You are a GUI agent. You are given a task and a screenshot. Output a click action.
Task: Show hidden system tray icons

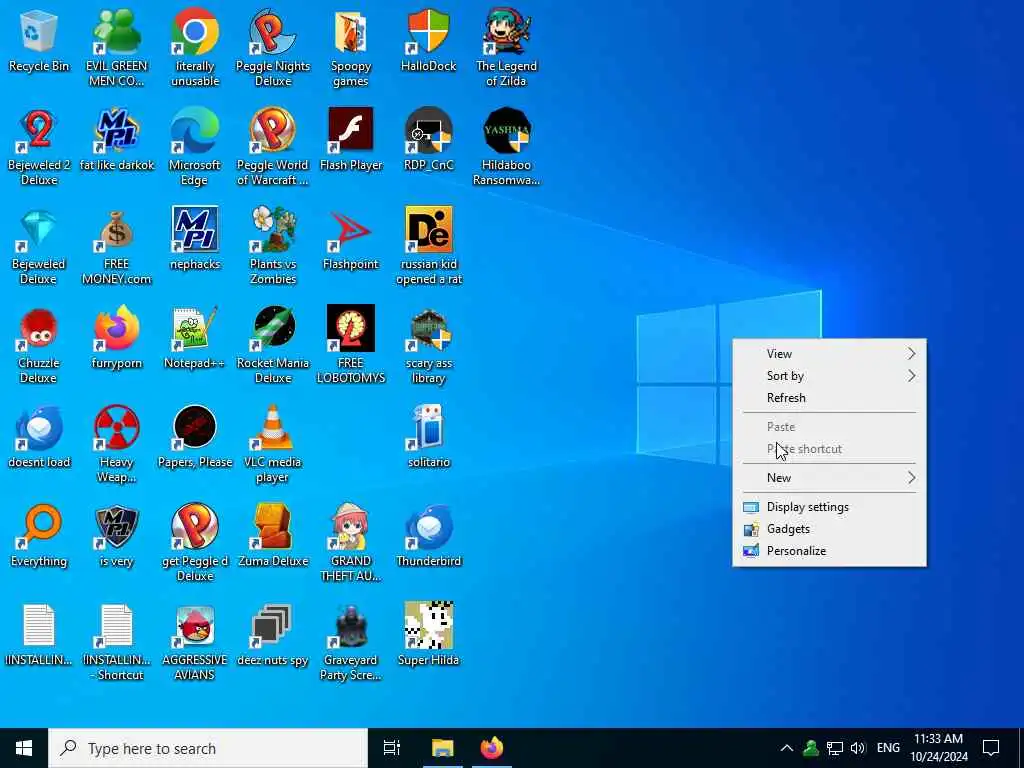click(x=787, y=748)
